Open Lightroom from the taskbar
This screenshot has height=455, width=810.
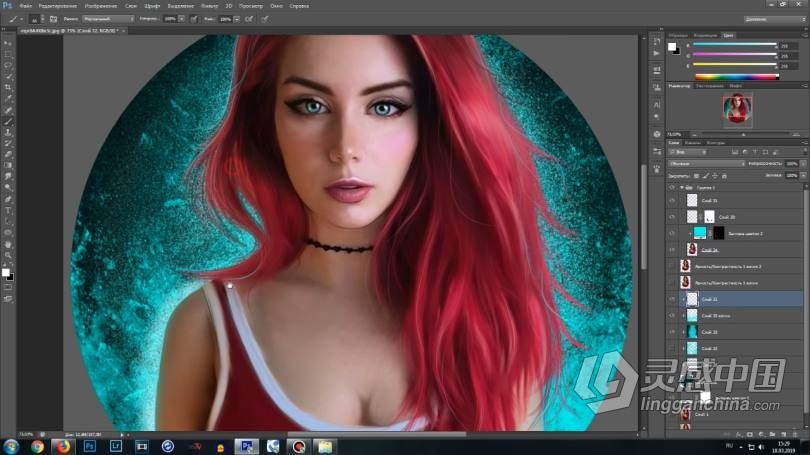click(x=116, y=446)
